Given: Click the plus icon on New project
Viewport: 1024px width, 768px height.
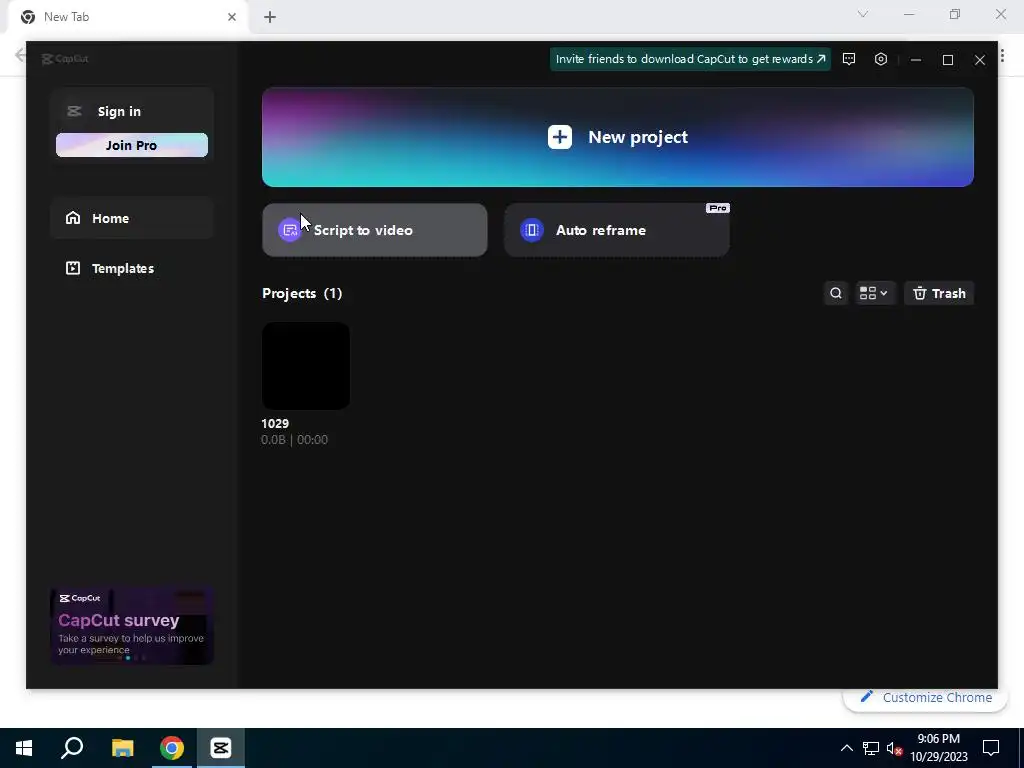Looking at the screenshot, I should [560, 137].
